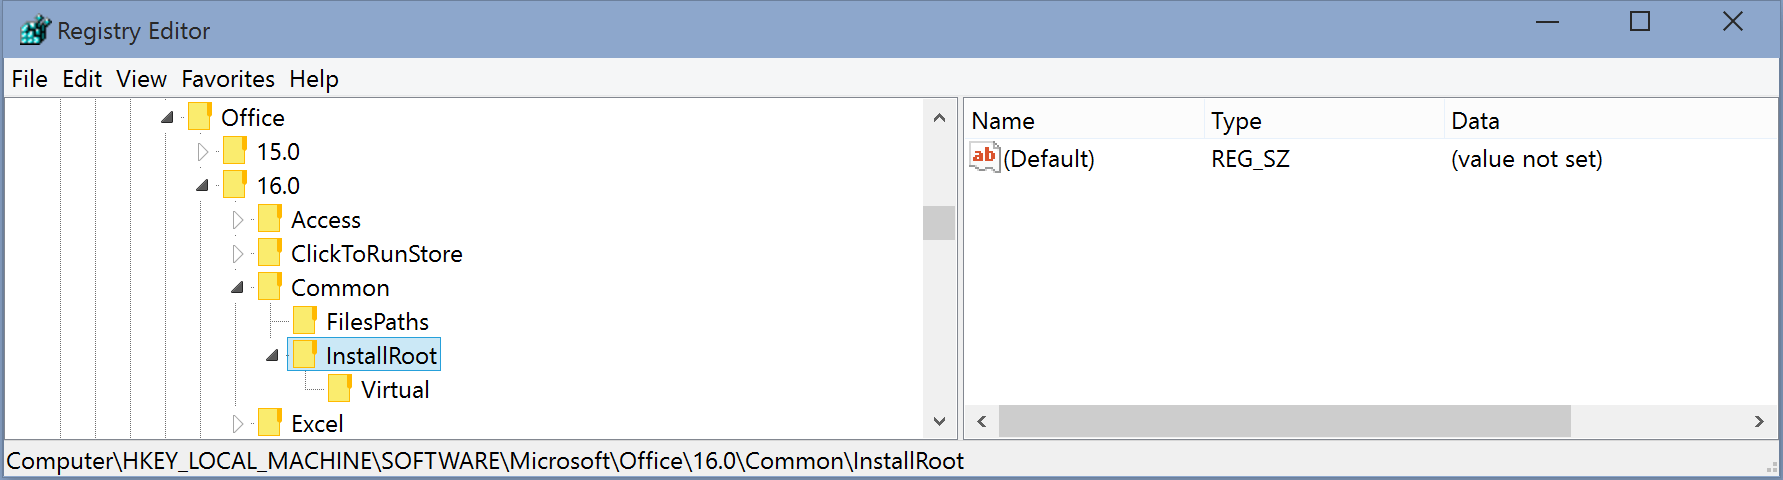
Task: Select the Excel folder icon
Action: coord(269,423)
